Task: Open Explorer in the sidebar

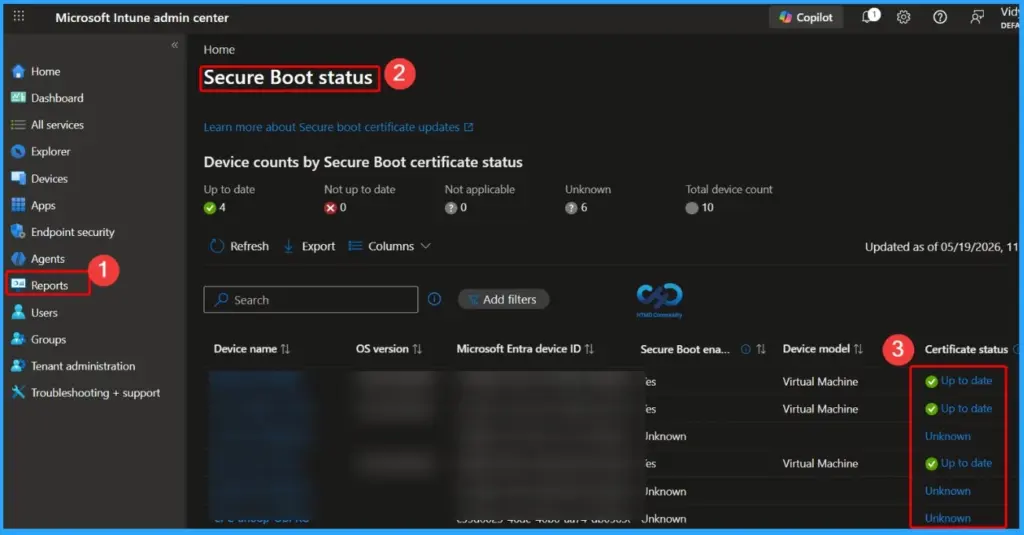Action: (50, 152)
